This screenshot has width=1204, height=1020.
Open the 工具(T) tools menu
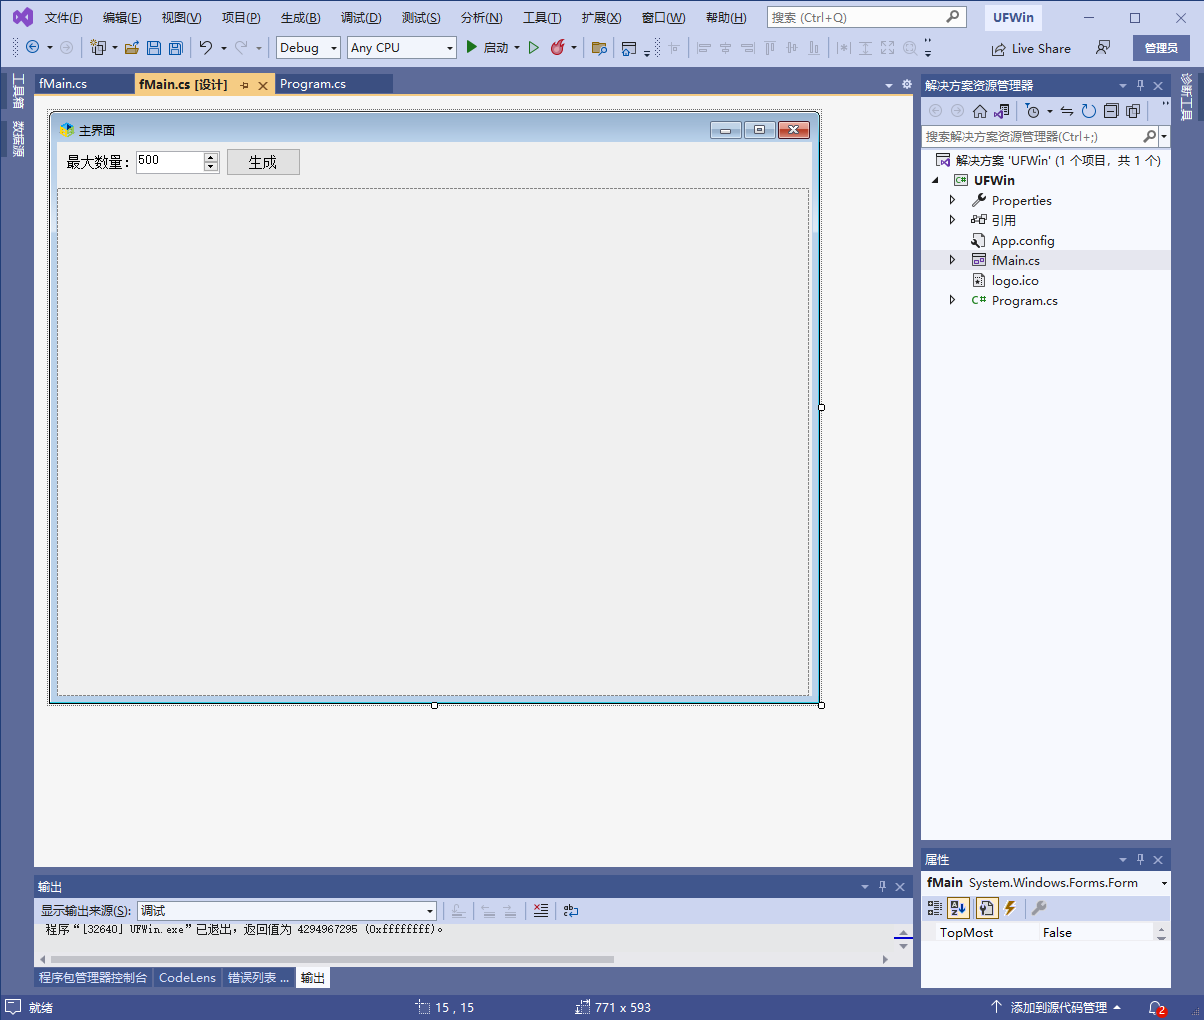[542, 18]
